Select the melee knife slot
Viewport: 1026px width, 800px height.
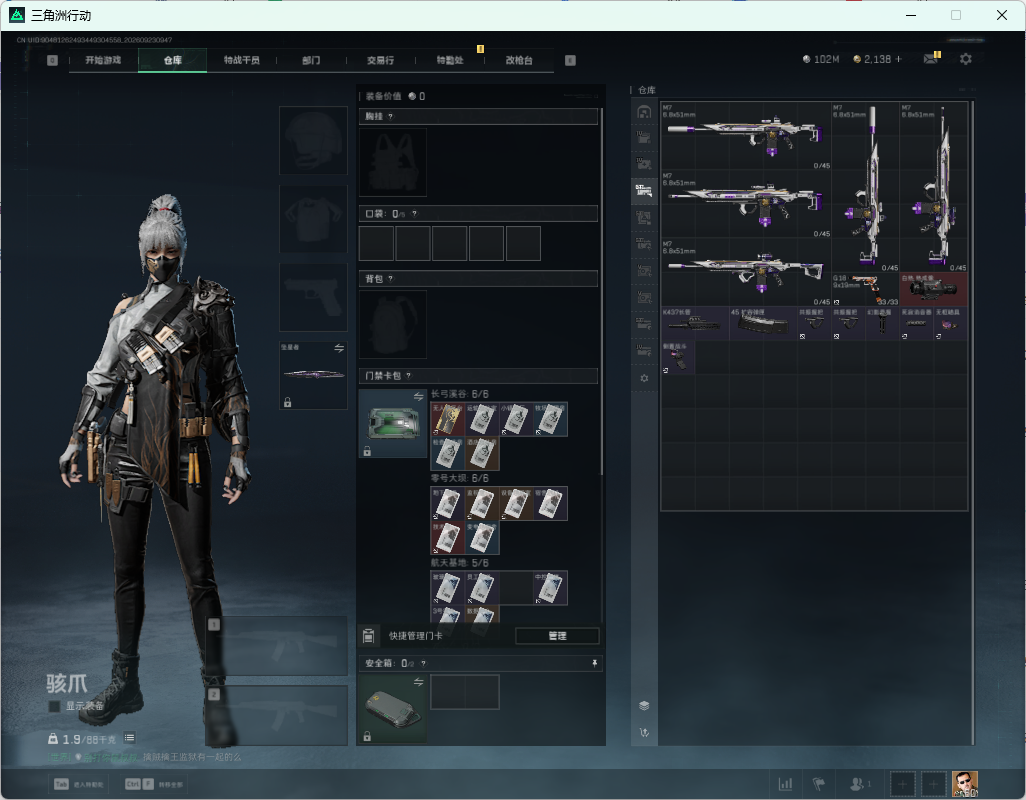[x=313, y=375]
